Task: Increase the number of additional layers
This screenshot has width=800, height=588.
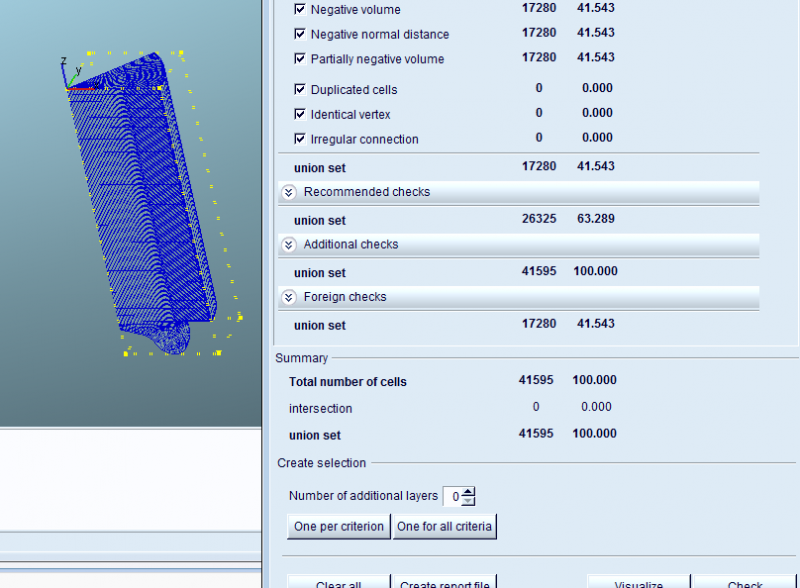Action: click(x=468, y=492)
